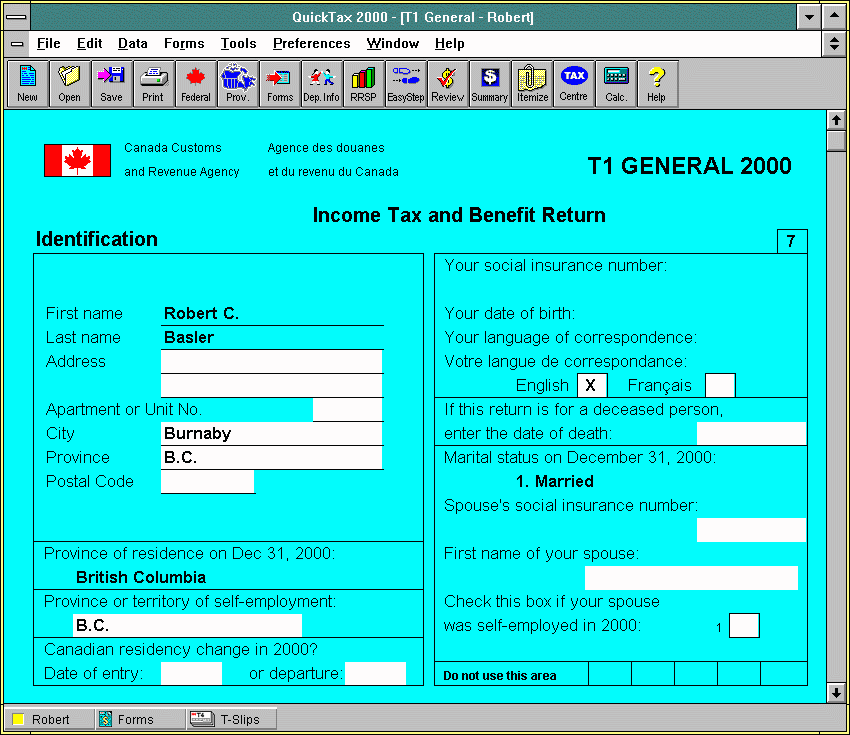Screen dimensions: 850x735
Task: Open the Help menu in menu bar
Action: pos(450,43)
